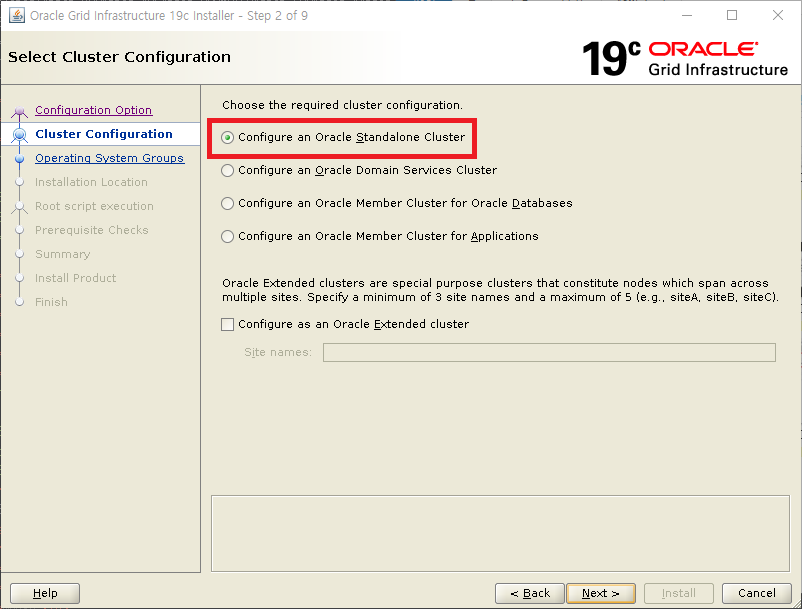Image resolution: width=802 pixels, height=609 pixels.
Task: Click the Help button
Action: coord(45,593)
